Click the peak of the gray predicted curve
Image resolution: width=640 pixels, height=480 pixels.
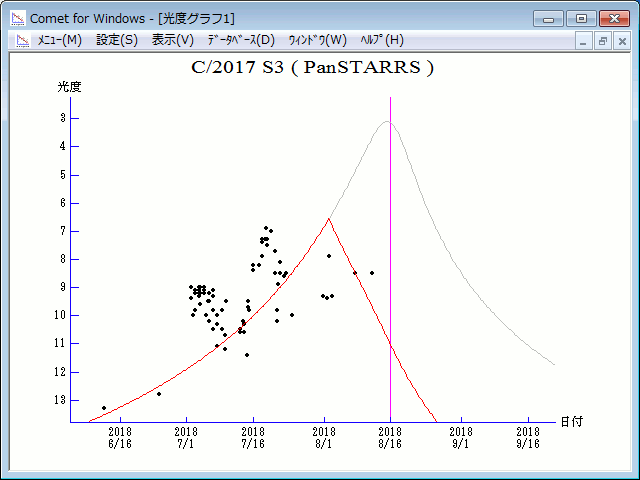pyautogui.click(x=386, y=122)
